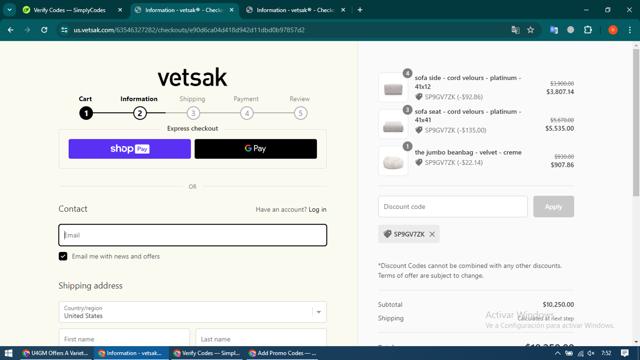640x360 pixels.
Task: Open the Chrome three-dot menu
Action: pyautogui.click(x=630, y=30)
